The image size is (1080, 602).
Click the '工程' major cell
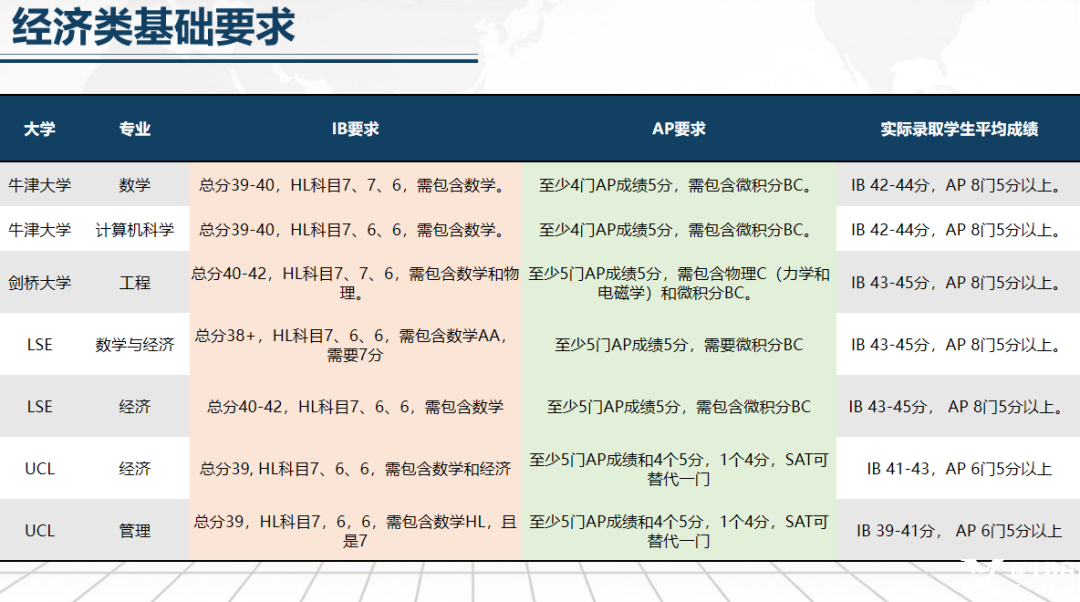(x=134, y=282)
